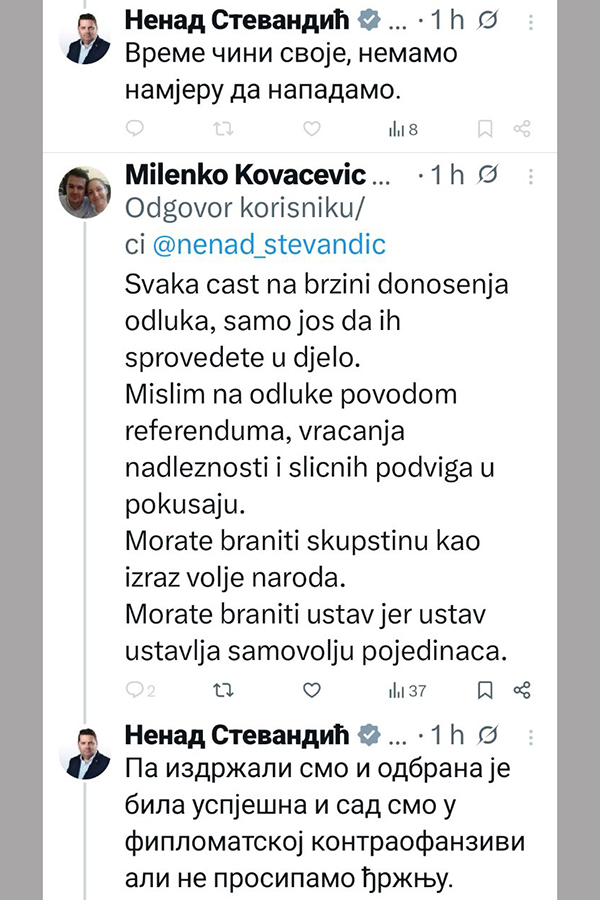Screen dimensions: 600x900
Task: Open Milenko Kovacevic's profile picture
Action: (x=84, y=191)
